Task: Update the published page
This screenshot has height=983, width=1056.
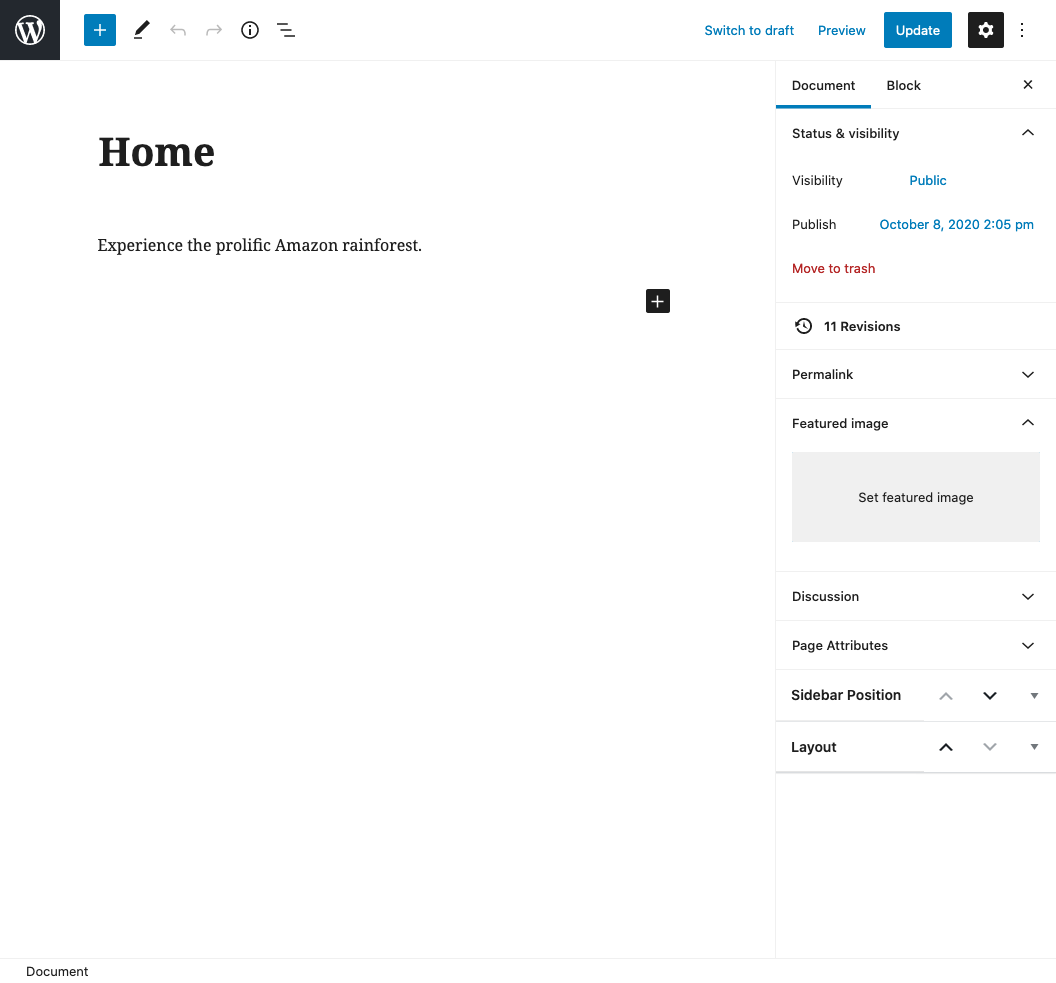Action: tap(917, 30)
